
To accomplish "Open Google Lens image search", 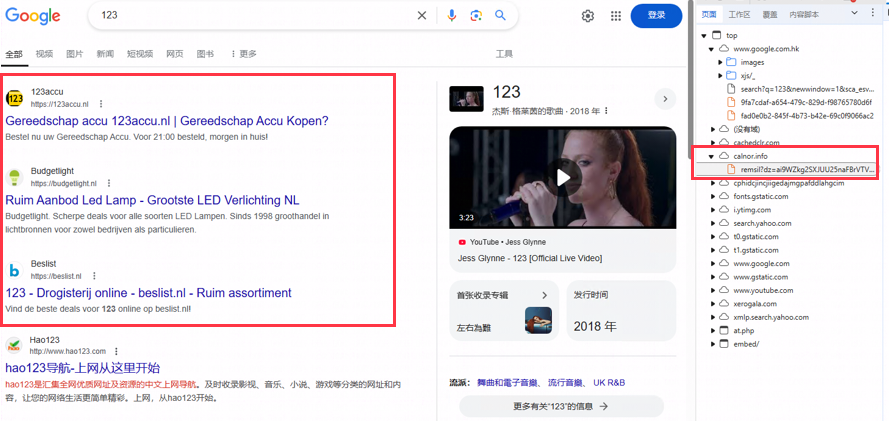I will point(476,15).
